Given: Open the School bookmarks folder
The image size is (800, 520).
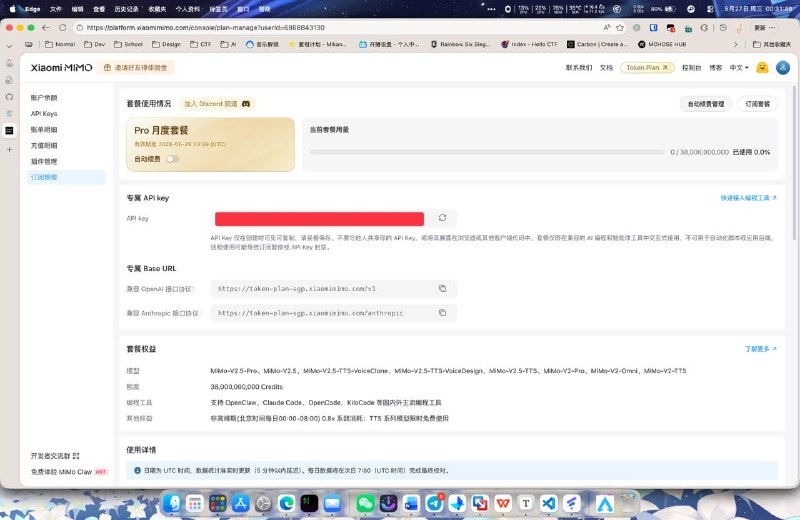Looking at the screenshot, I should point(128,44).
